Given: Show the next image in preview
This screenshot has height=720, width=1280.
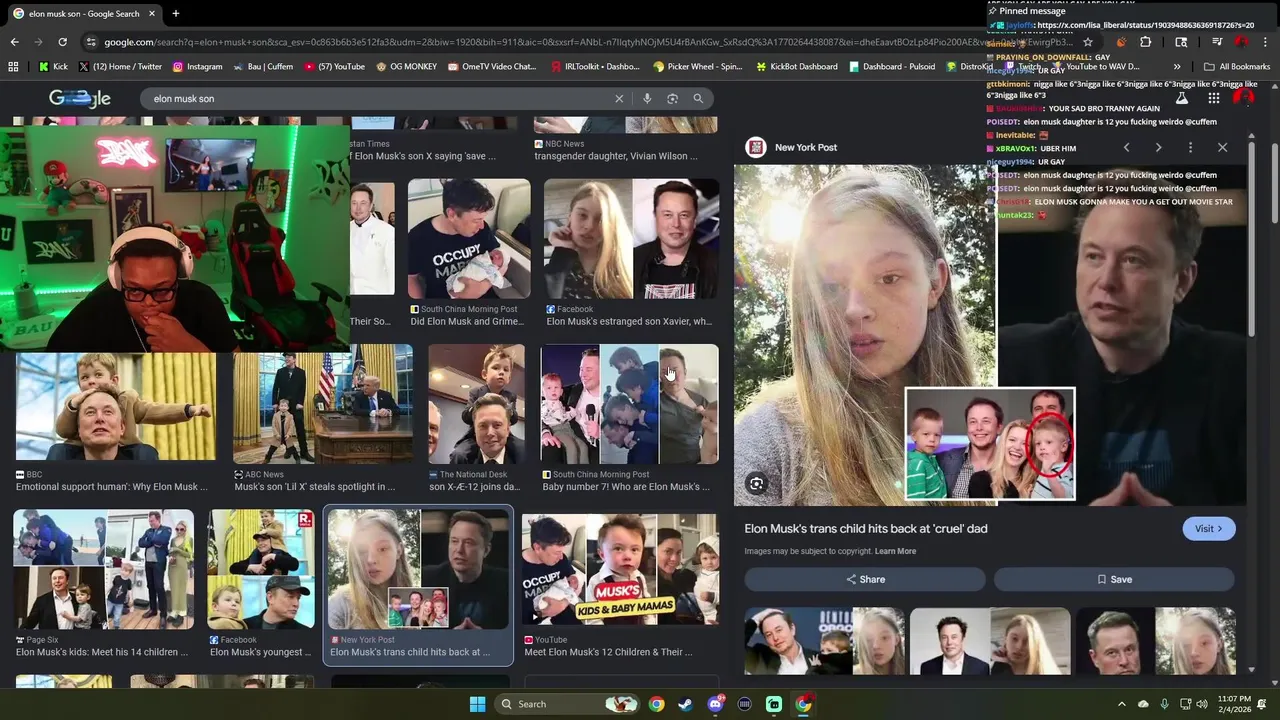Looking at the screenshot, I should pyautogui.click(x=1158, y=147).
